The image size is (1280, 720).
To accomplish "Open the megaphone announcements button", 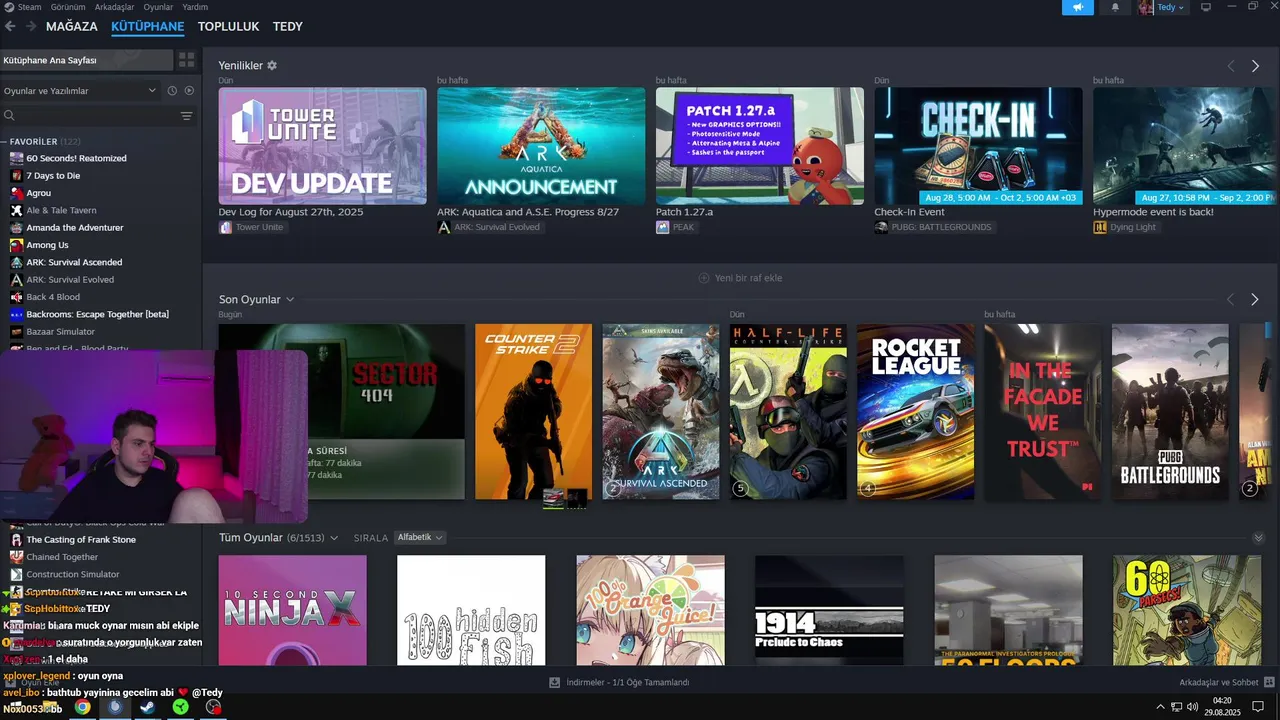I will (x=1077, y=7).
